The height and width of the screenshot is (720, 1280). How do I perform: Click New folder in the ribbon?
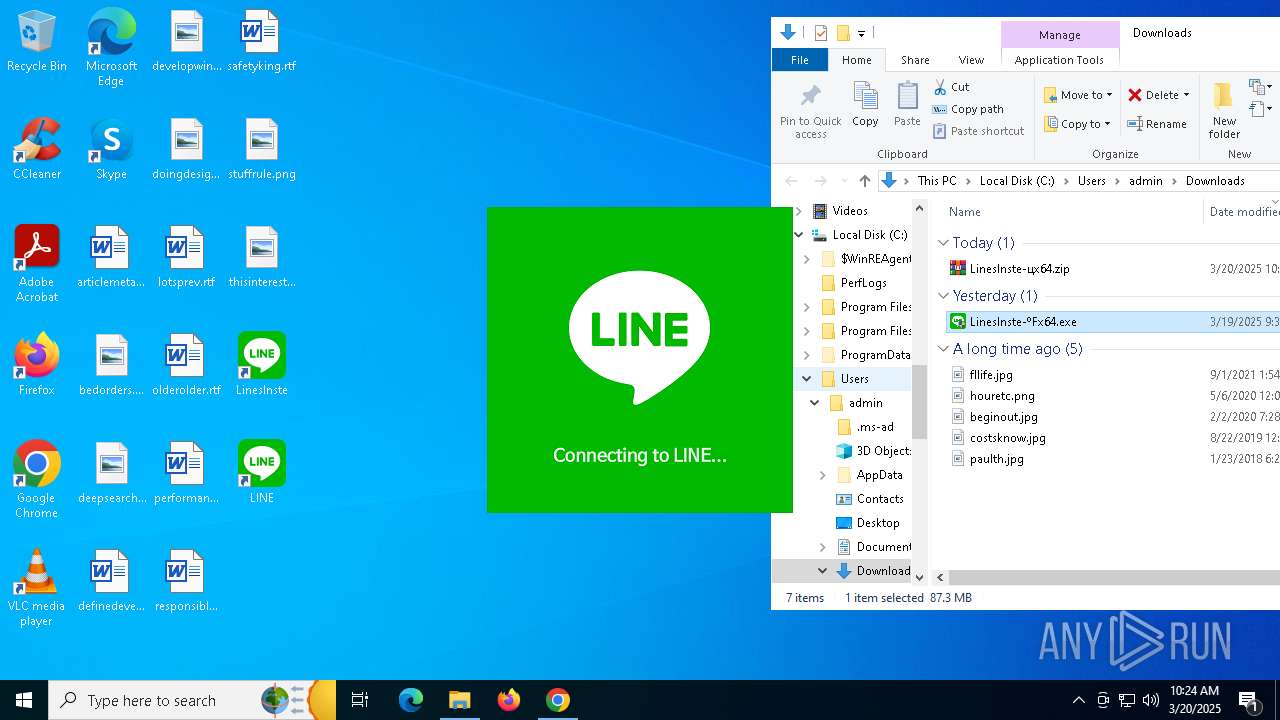[1224, 110]
